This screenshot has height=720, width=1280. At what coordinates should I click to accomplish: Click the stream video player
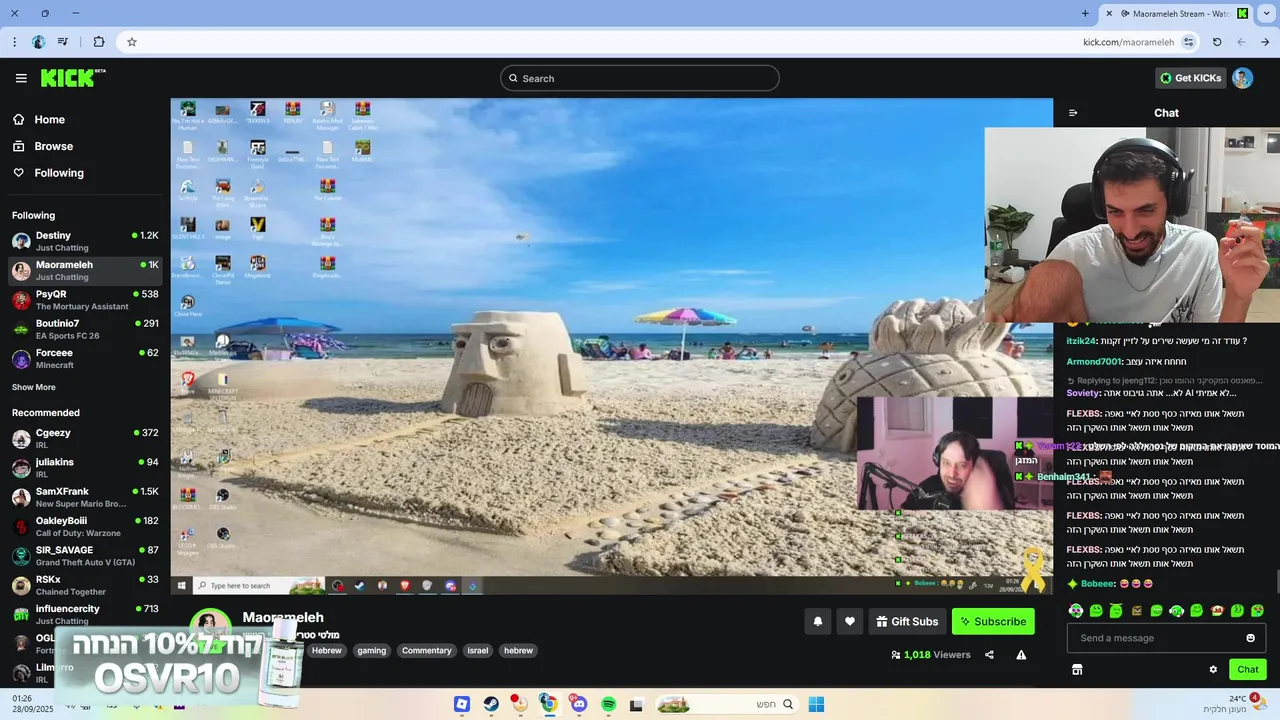pyautogui.click(x=611, y=346)
